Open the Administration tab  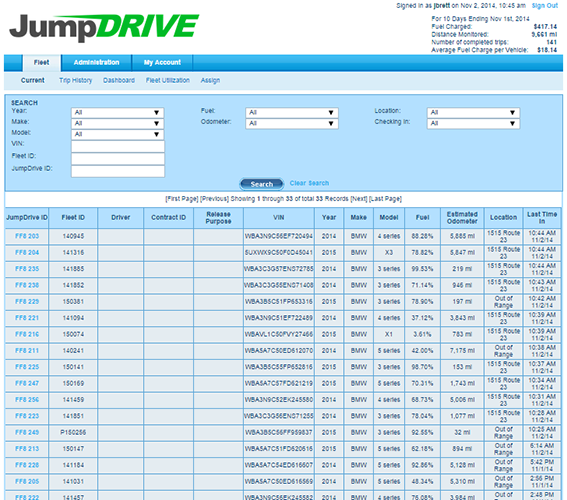96,63
